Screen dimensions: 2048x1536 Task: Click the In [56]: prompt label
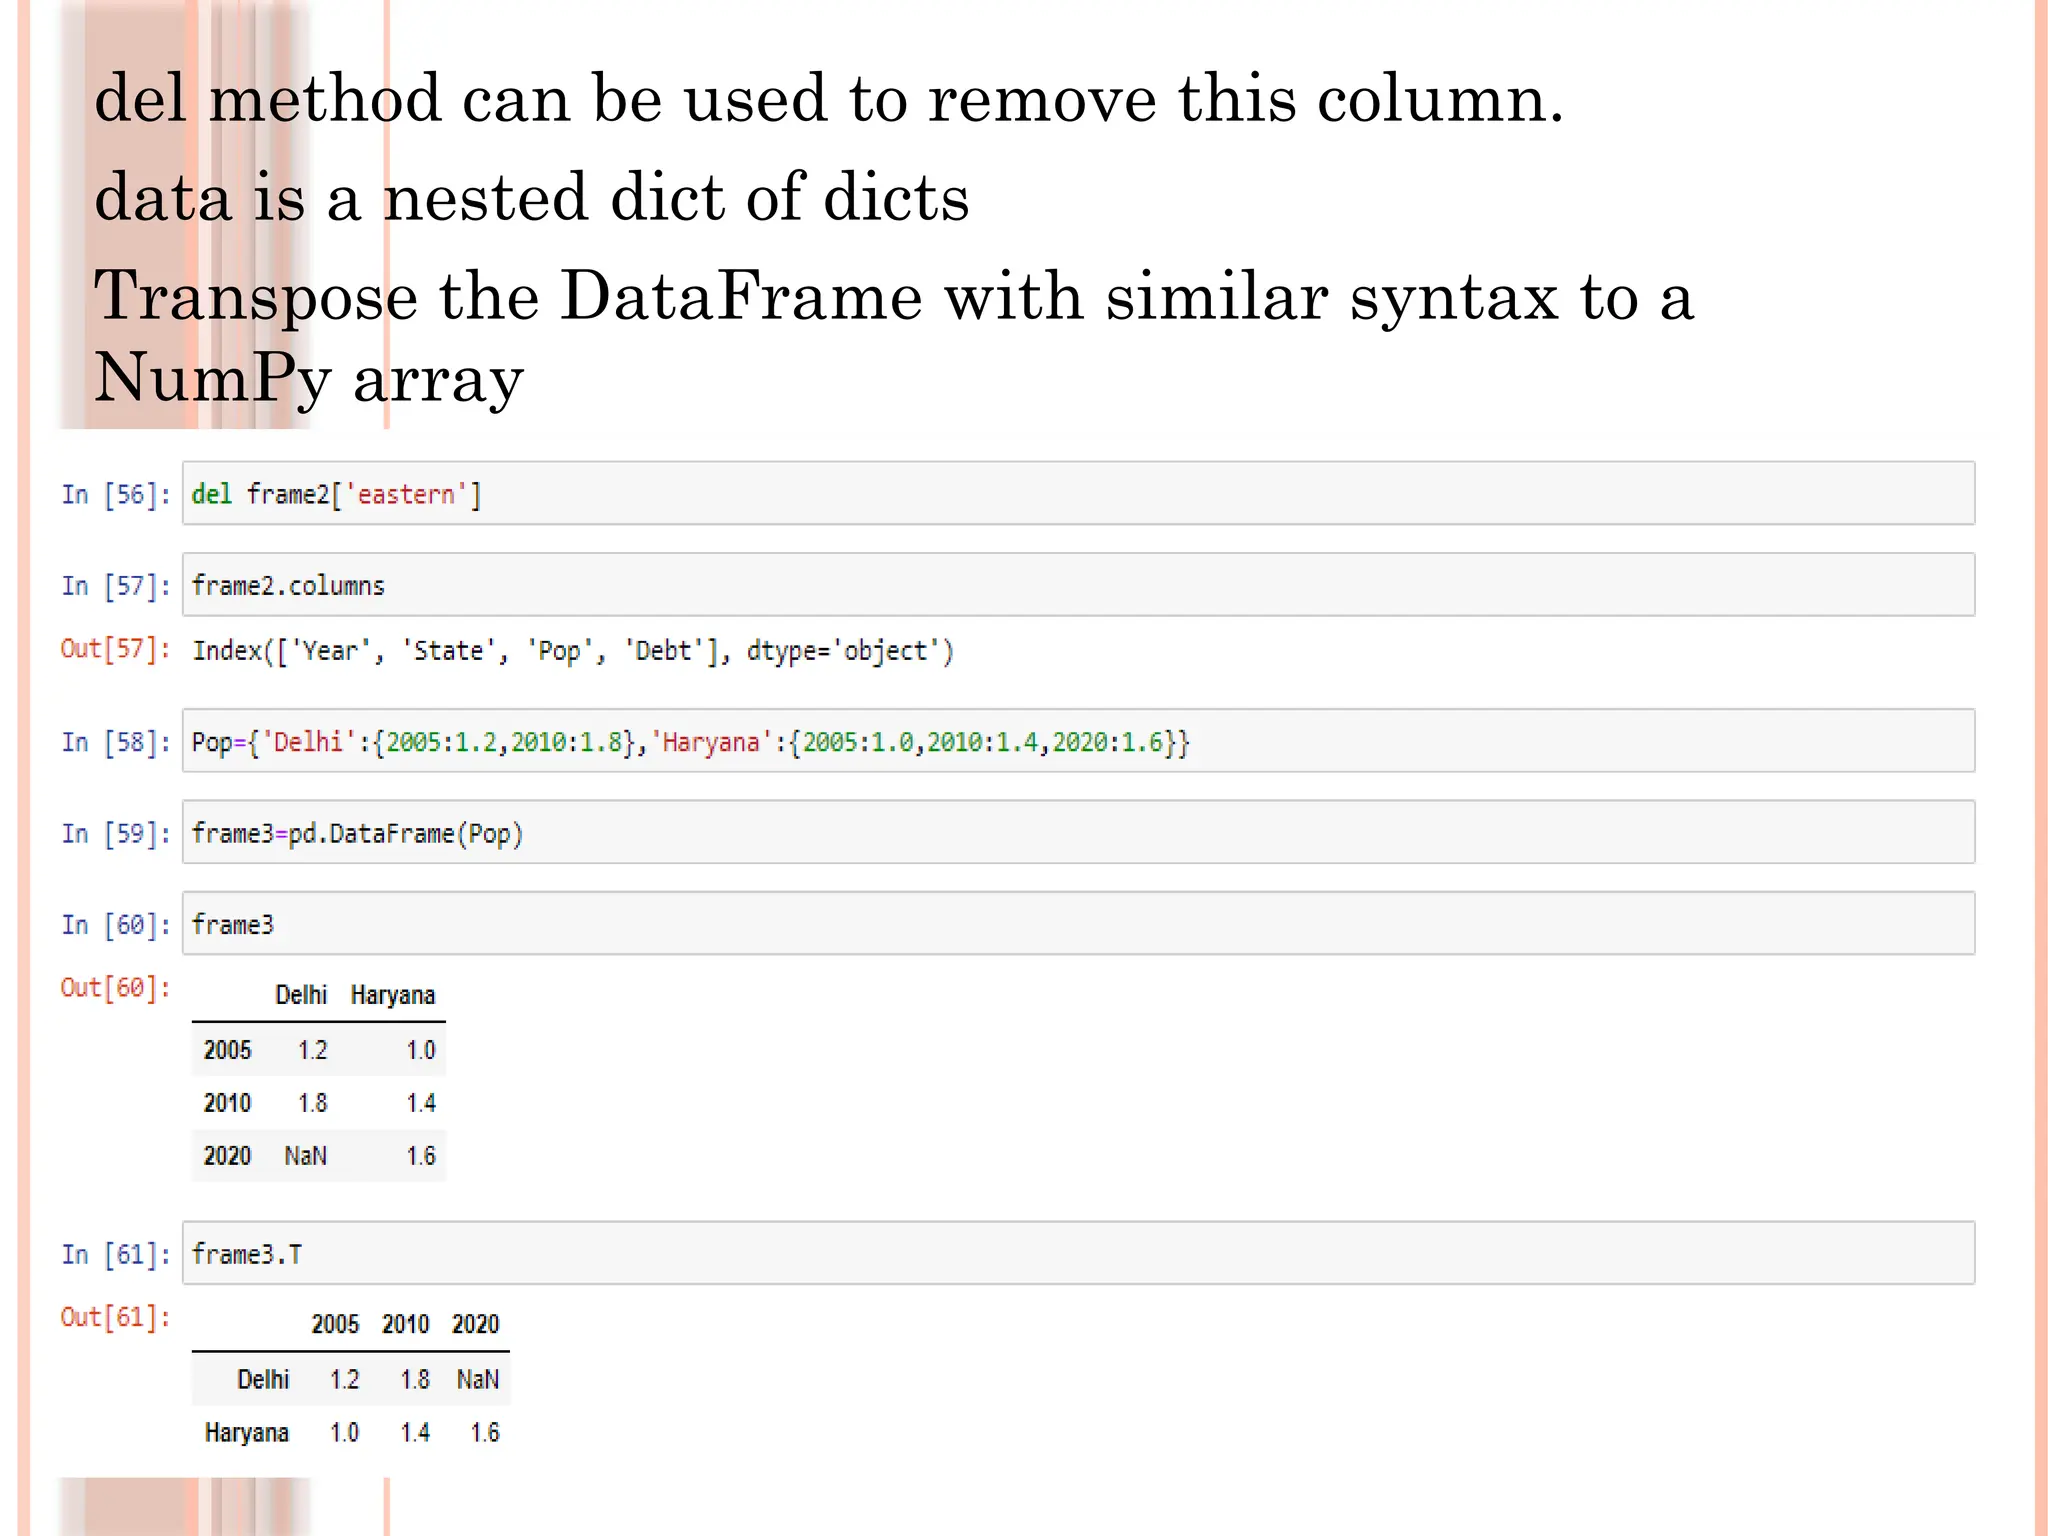click(x=115, y=494)
